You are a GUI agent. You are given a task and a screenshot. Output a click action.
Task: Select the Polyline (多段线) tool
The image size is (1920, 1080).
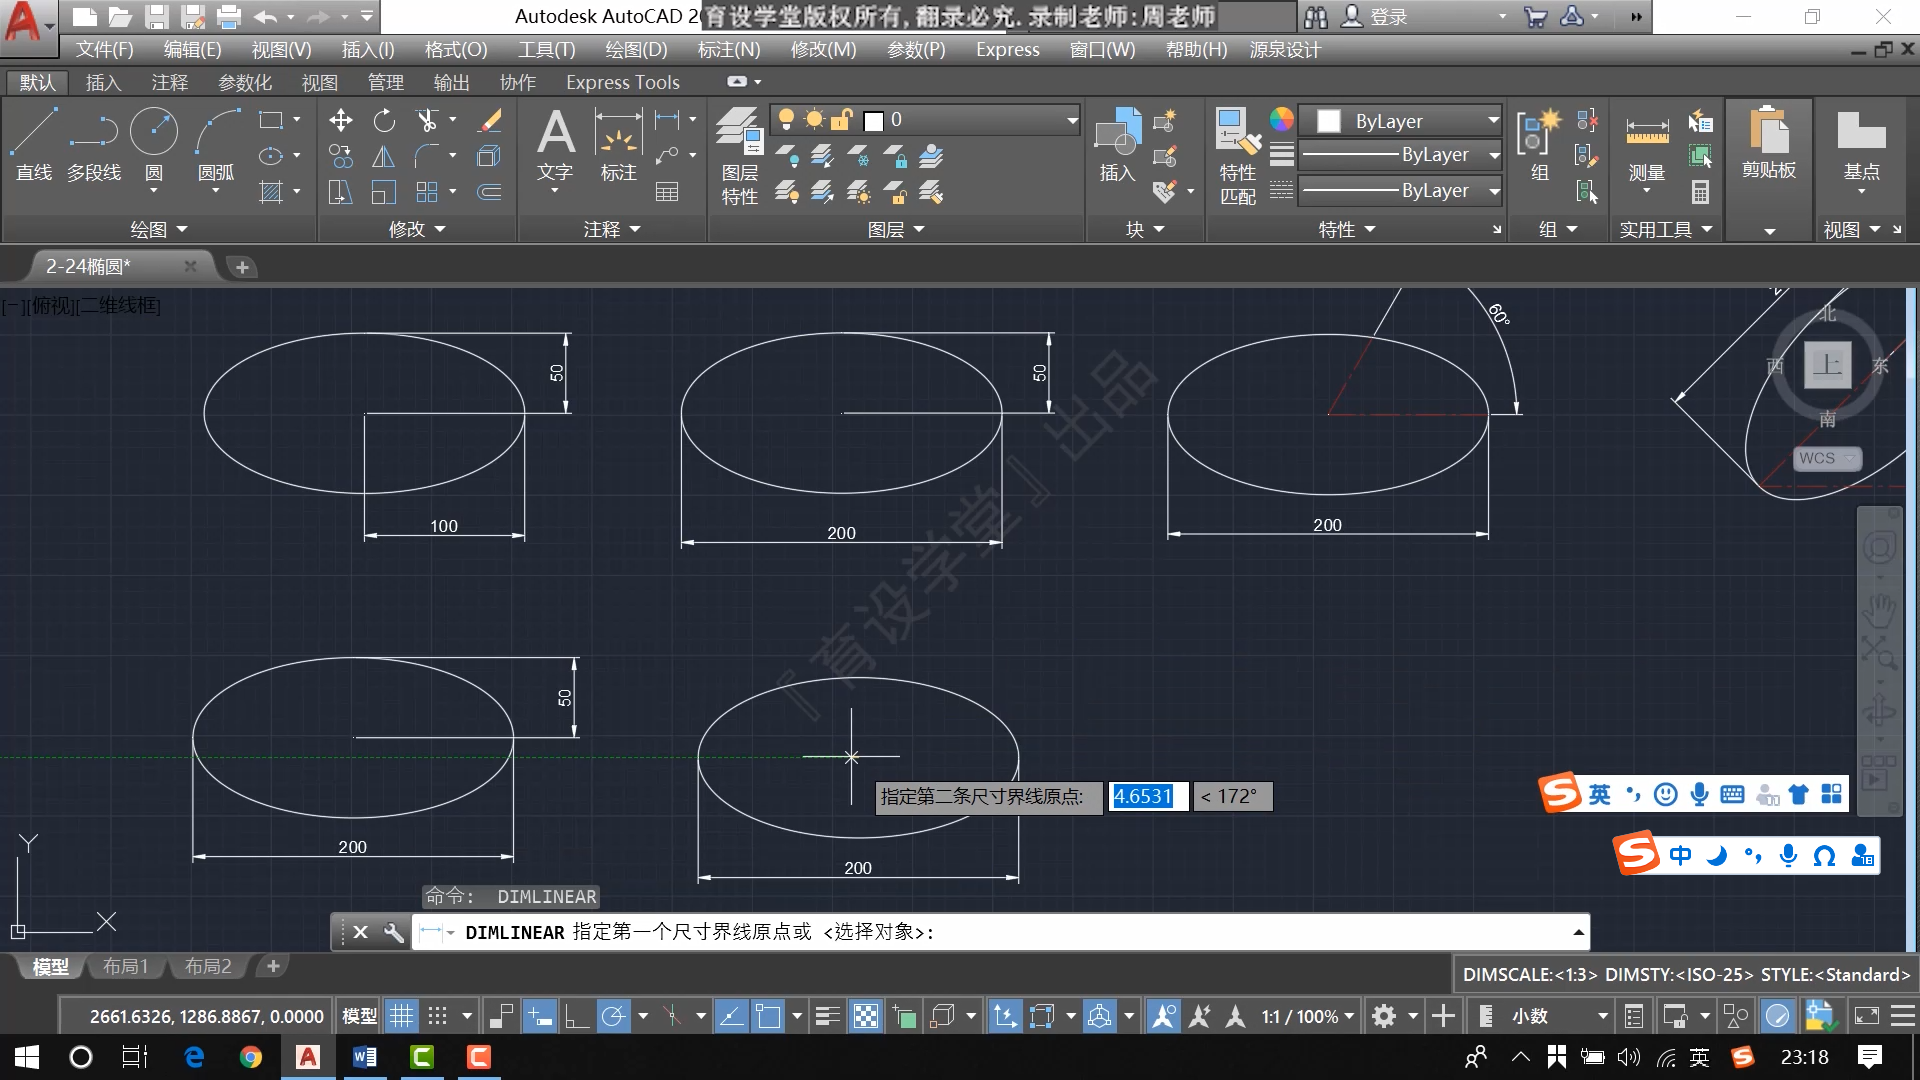[x=94, y=145]
